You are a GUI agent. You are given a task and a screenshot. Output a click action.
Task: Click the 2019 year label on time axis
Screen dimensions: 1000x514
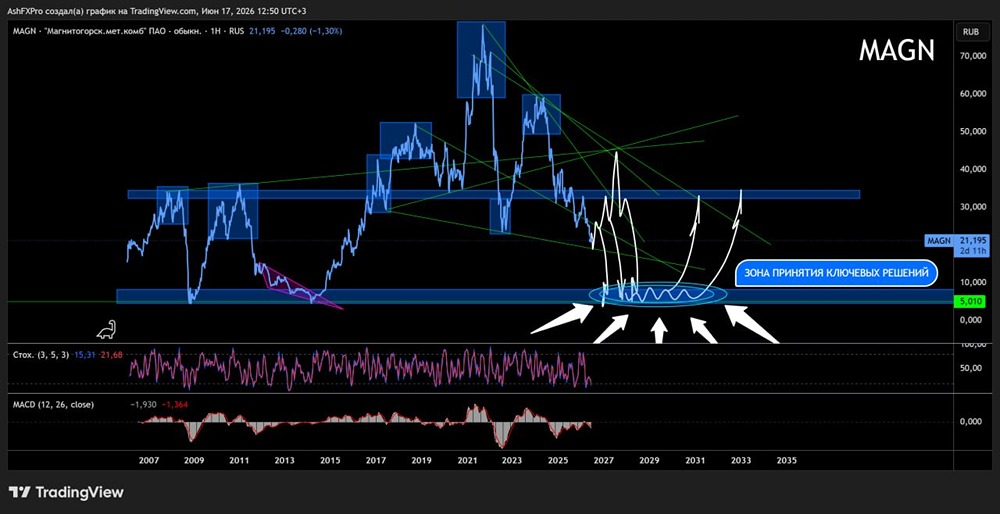pyautogui.click(x=421, y=460)
